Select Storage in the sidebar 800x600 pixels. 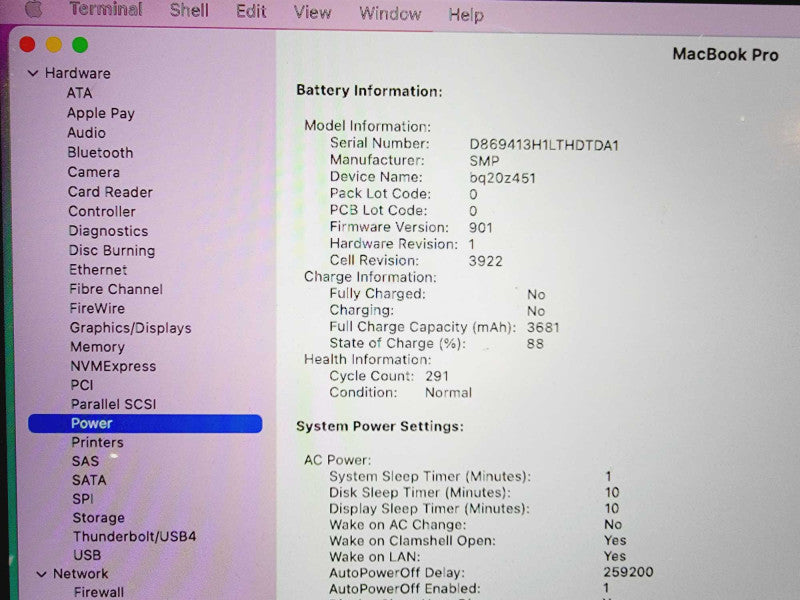pos(98,518)
